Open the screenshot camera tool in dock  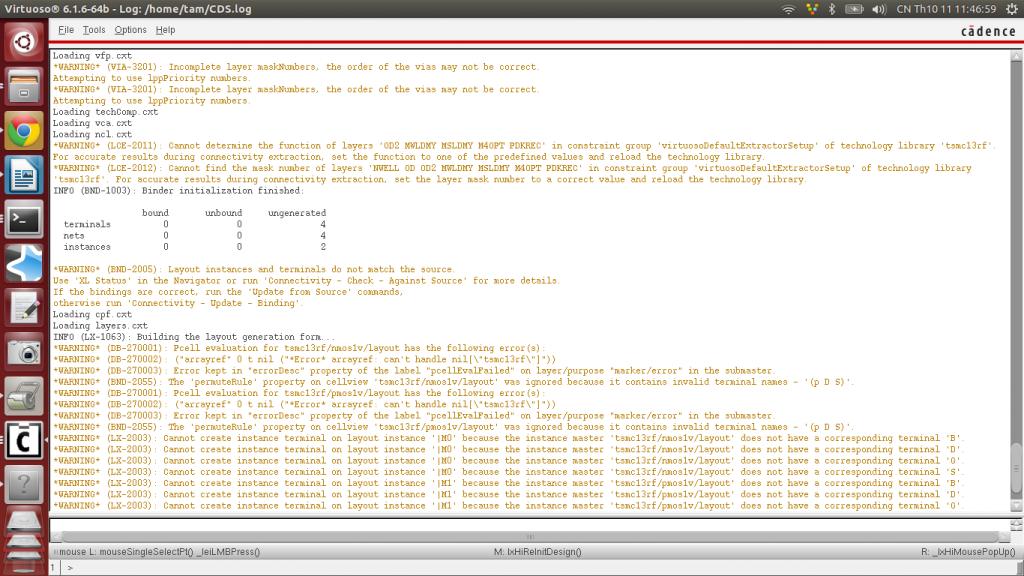click(x=24, y=353)
